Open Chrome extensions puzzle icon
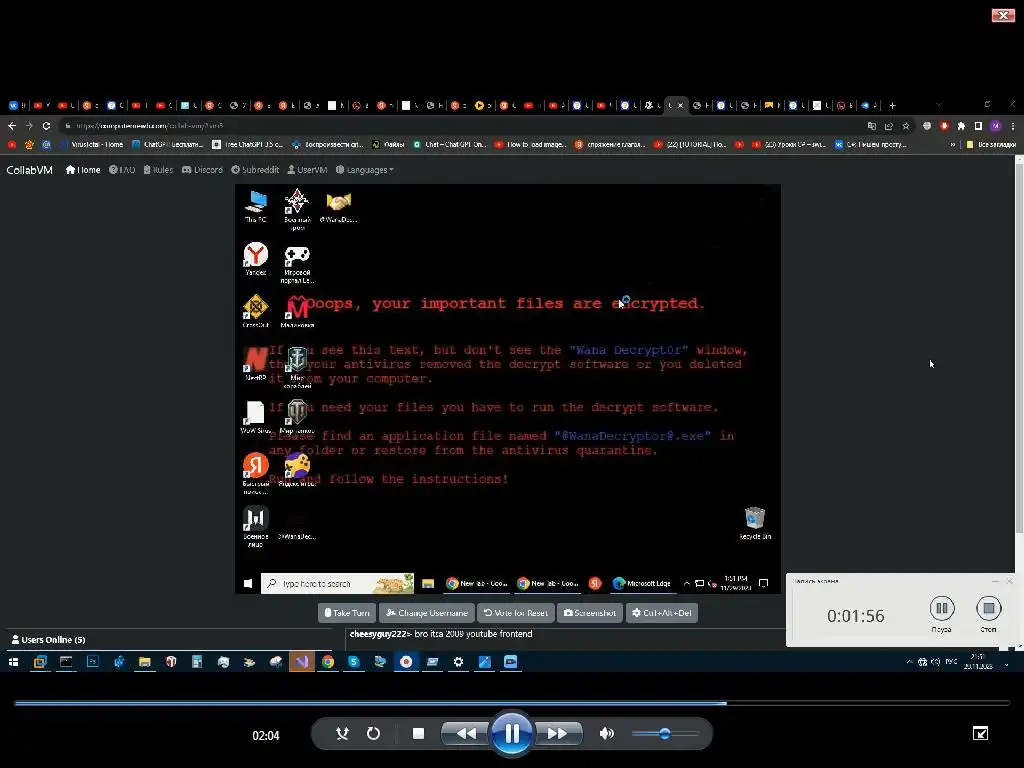Image resolution: width=1024 pixels, height=768 pixels. (x=961, y=126)
